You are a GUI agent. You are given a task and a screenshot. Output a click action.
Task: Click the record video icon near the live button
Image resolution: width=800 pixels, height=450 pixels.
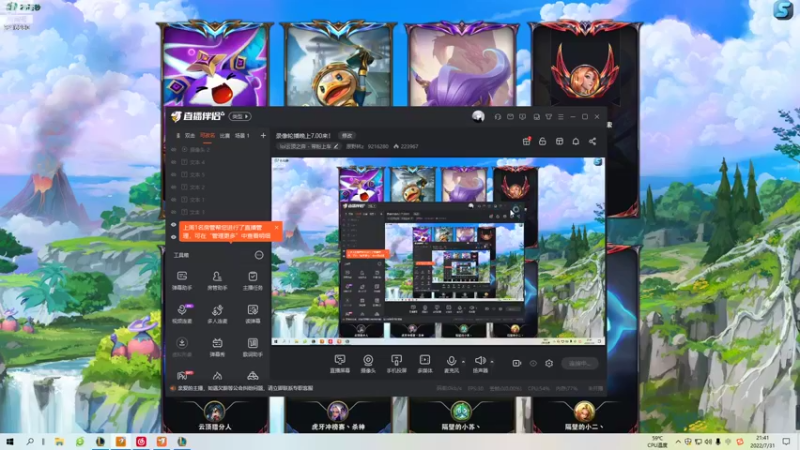click(x=516, y=363)
